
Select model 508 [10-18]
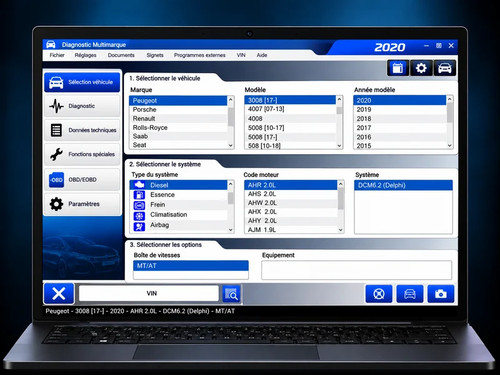pyautogui.click(x=290, y=146)
